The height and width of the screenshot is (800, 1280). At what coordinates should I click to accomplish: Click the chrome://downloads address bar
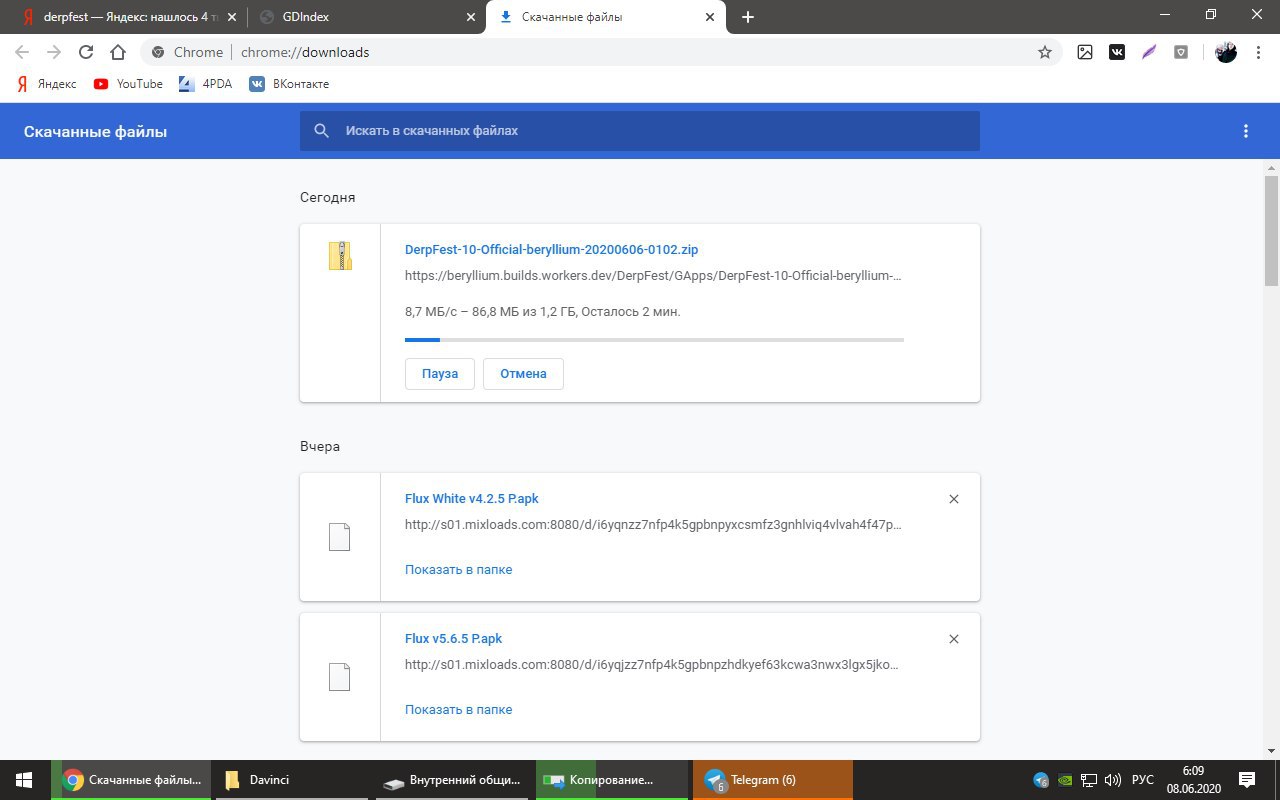pyautogui.click(x=600, y=52)
